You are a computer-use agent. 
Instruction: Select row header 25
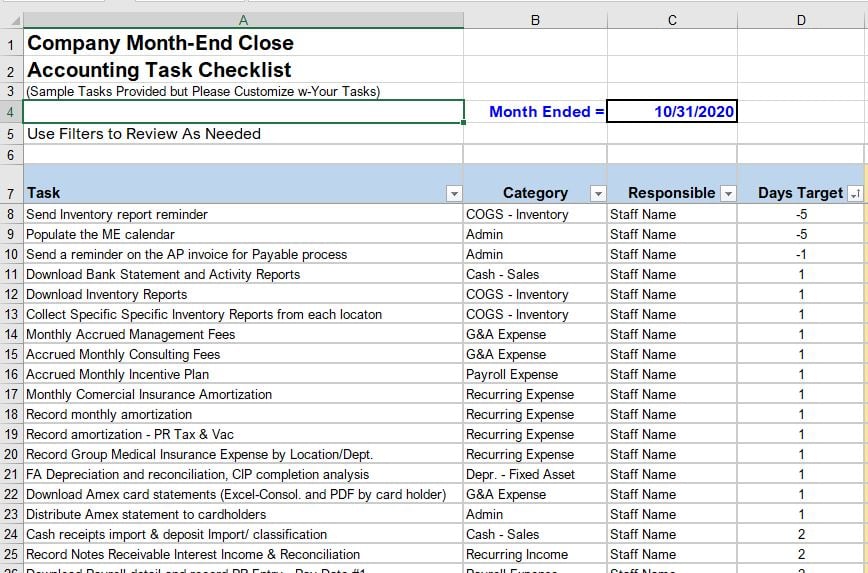[x=11, y=554]
